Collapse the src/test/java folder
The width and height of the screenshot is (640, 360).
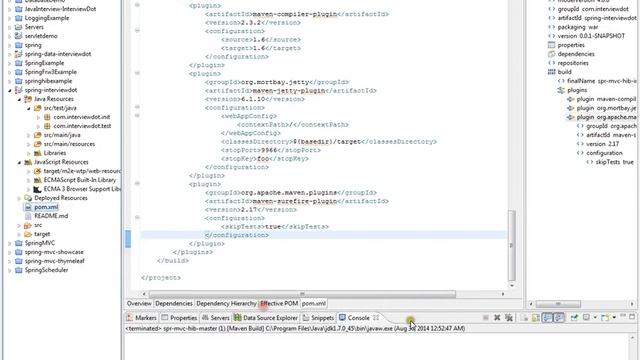point(29,108)
